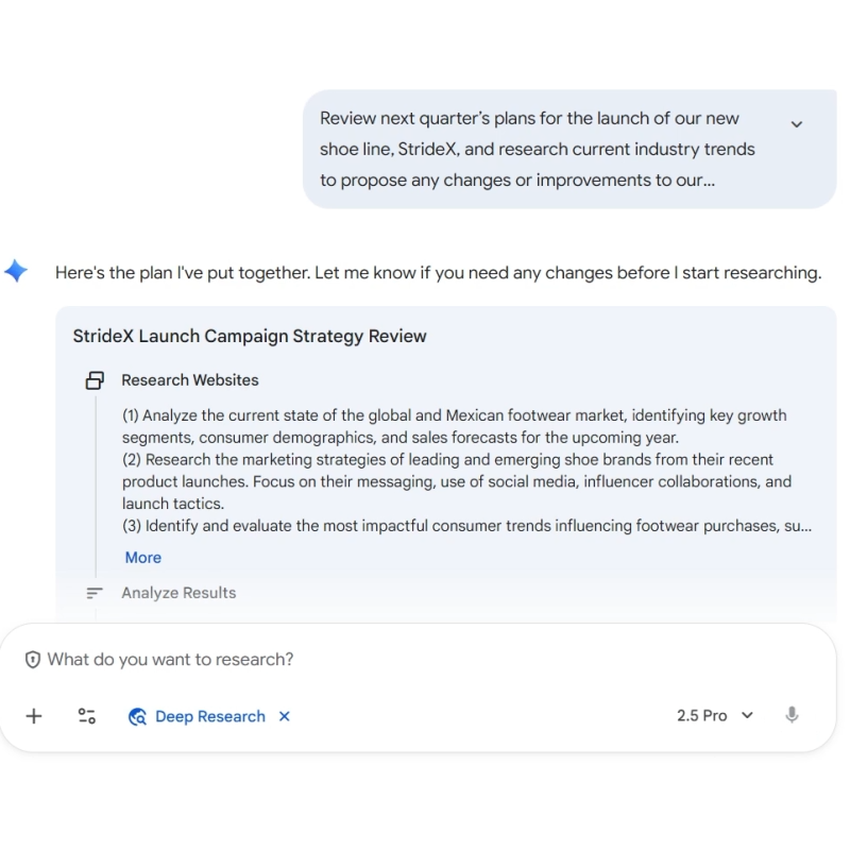Expand the collapsed user prompt chevron

coord(797,125)
